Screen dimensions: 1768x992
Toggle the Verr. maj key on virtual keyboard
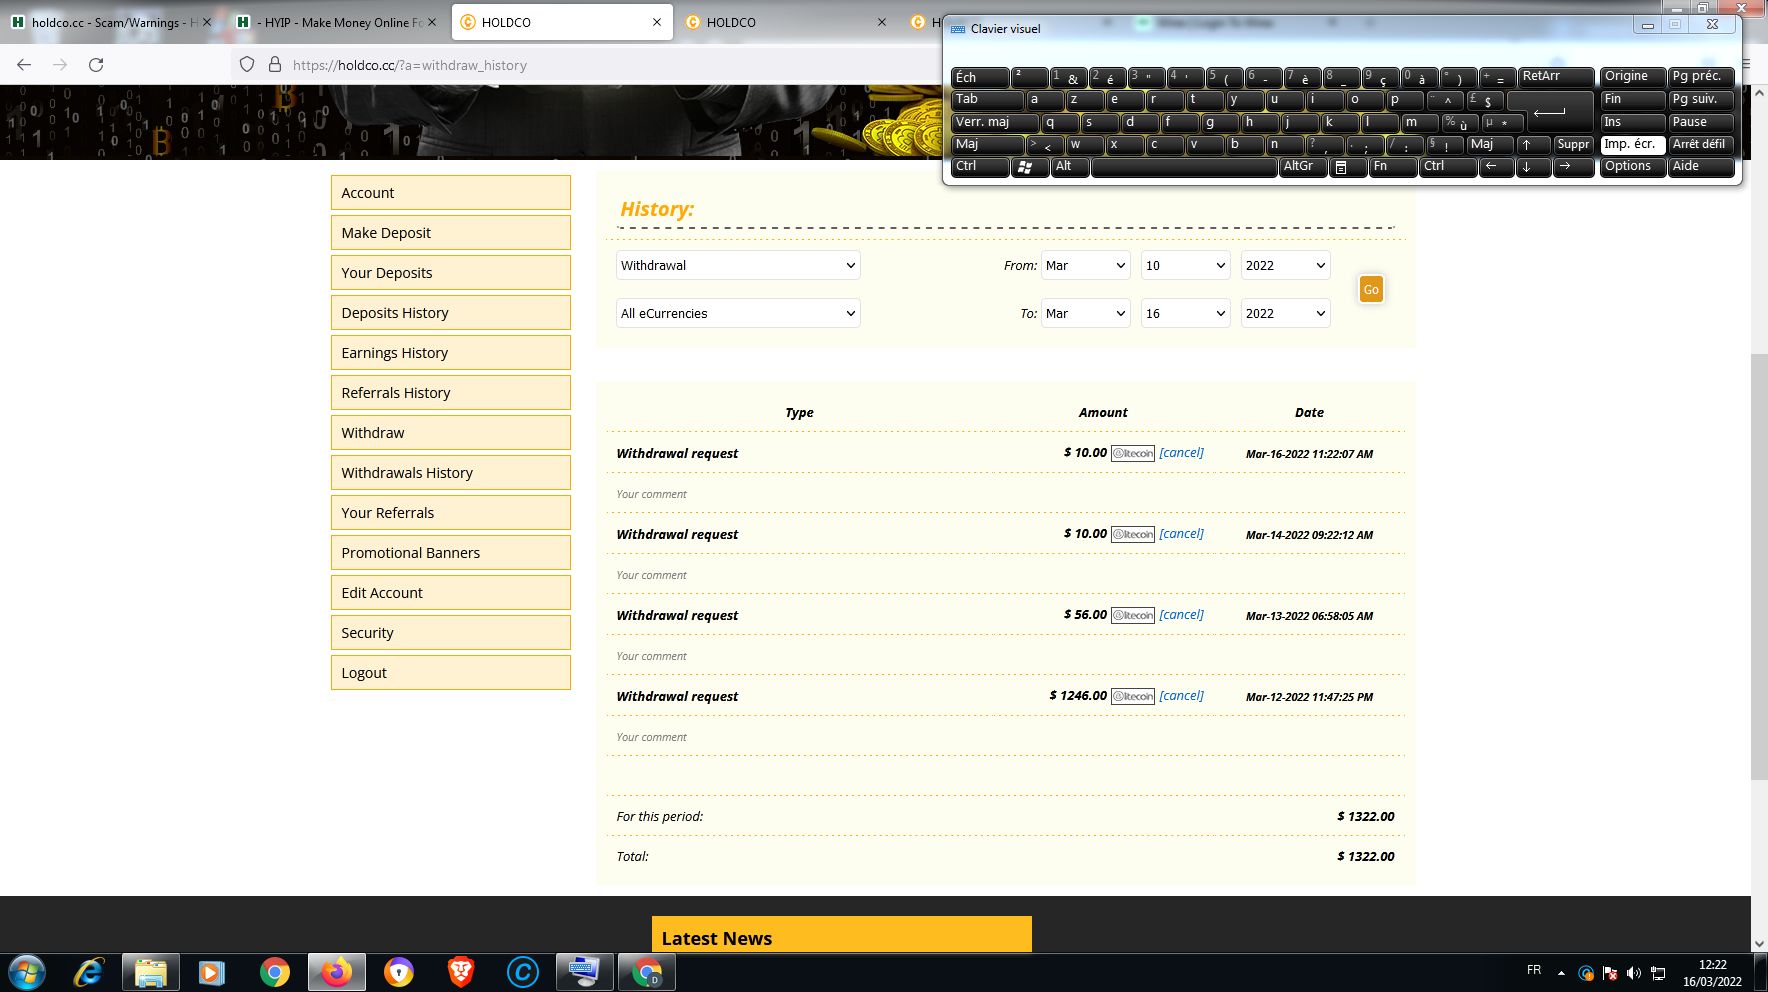click(994, 122)
